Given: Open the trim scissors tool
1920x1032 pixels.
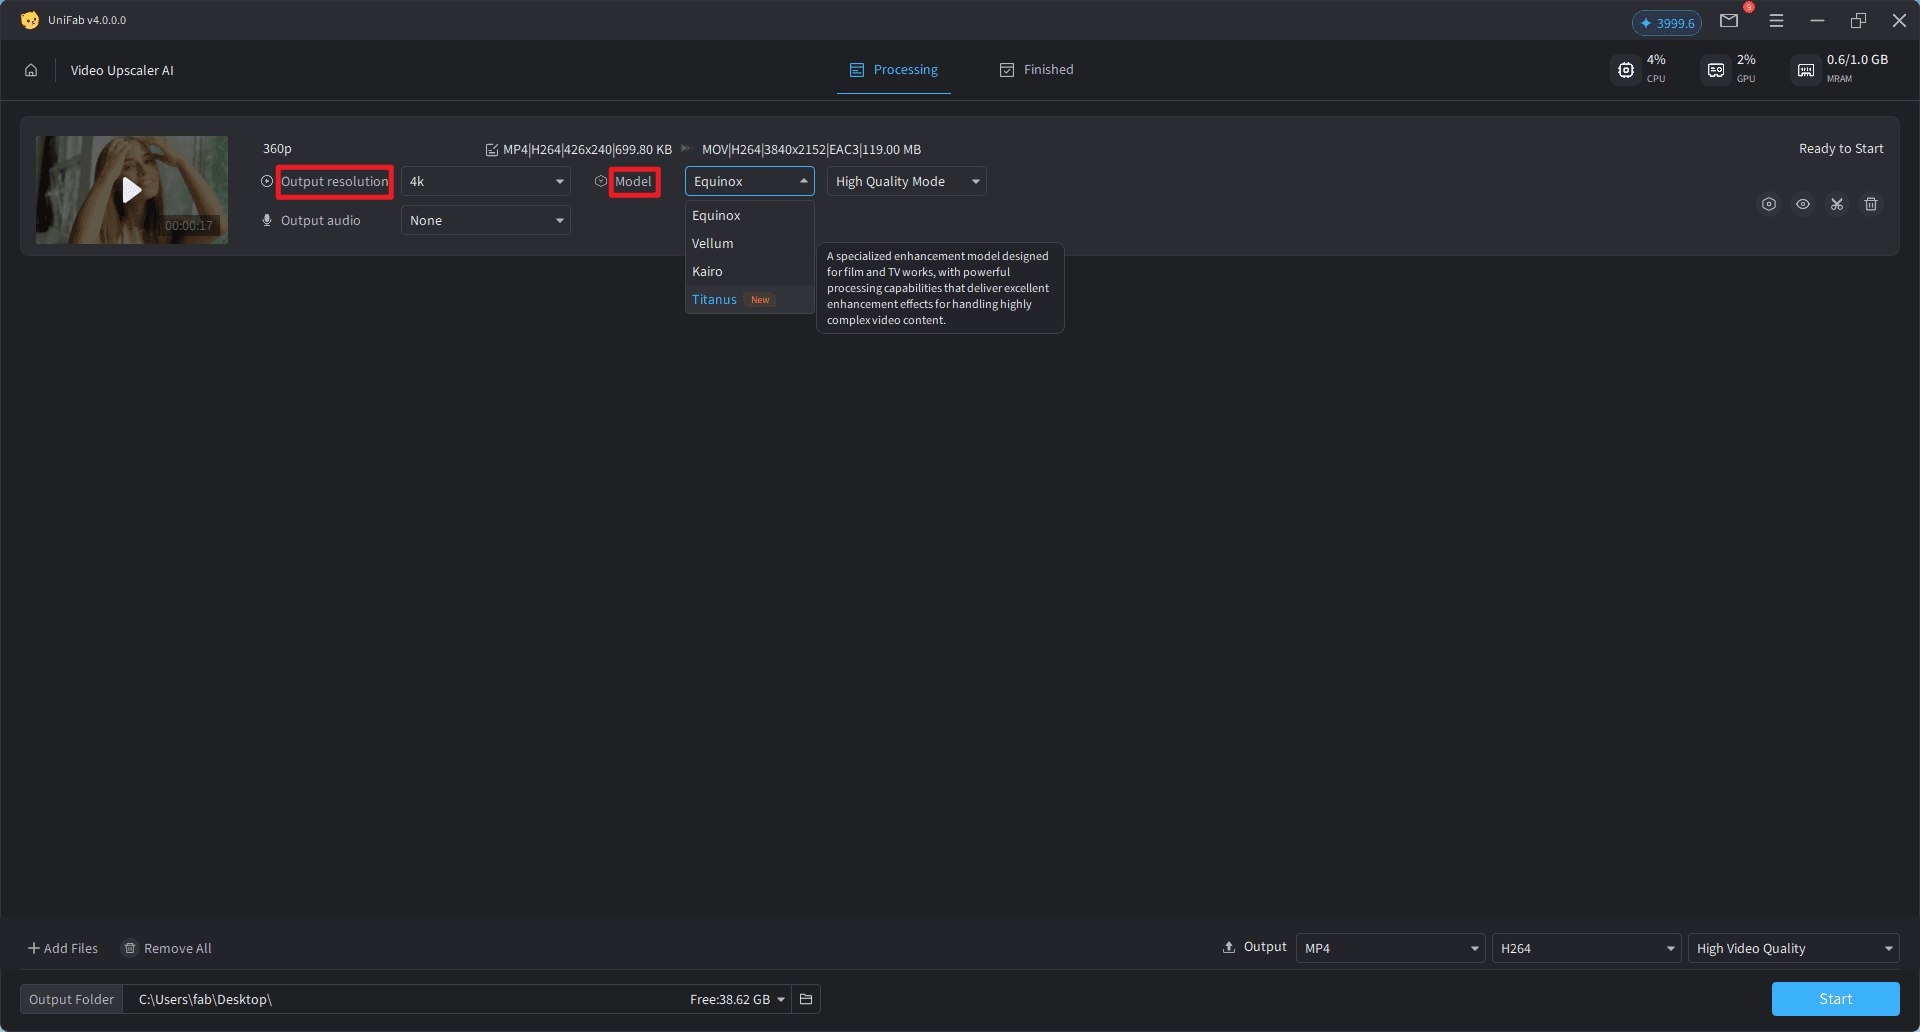Looking at the screenshot, I should click(1837, 204).
